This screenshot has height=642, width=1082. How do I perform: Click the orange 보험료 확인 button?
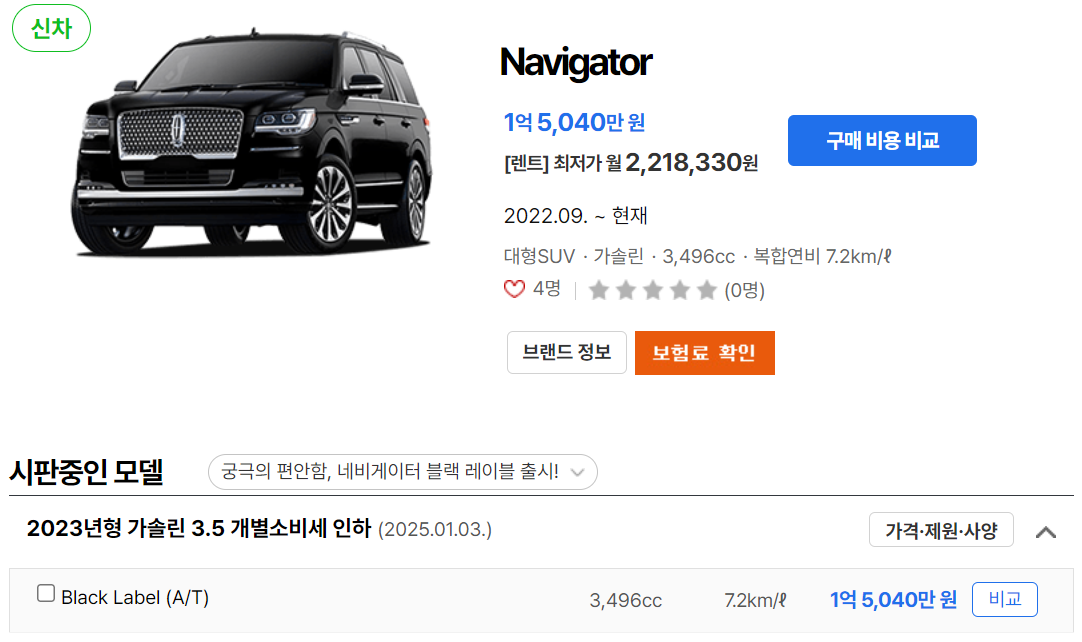(705, 353)
